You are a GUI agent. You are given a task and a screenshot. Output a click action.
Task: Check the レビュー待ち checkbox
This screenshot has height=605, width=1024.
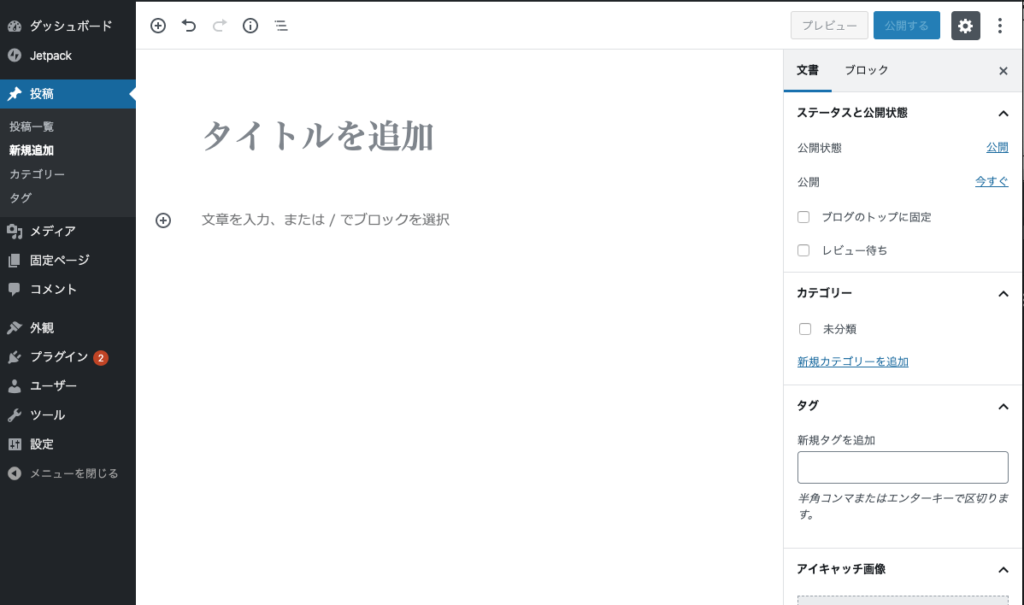tap(803, 251)
